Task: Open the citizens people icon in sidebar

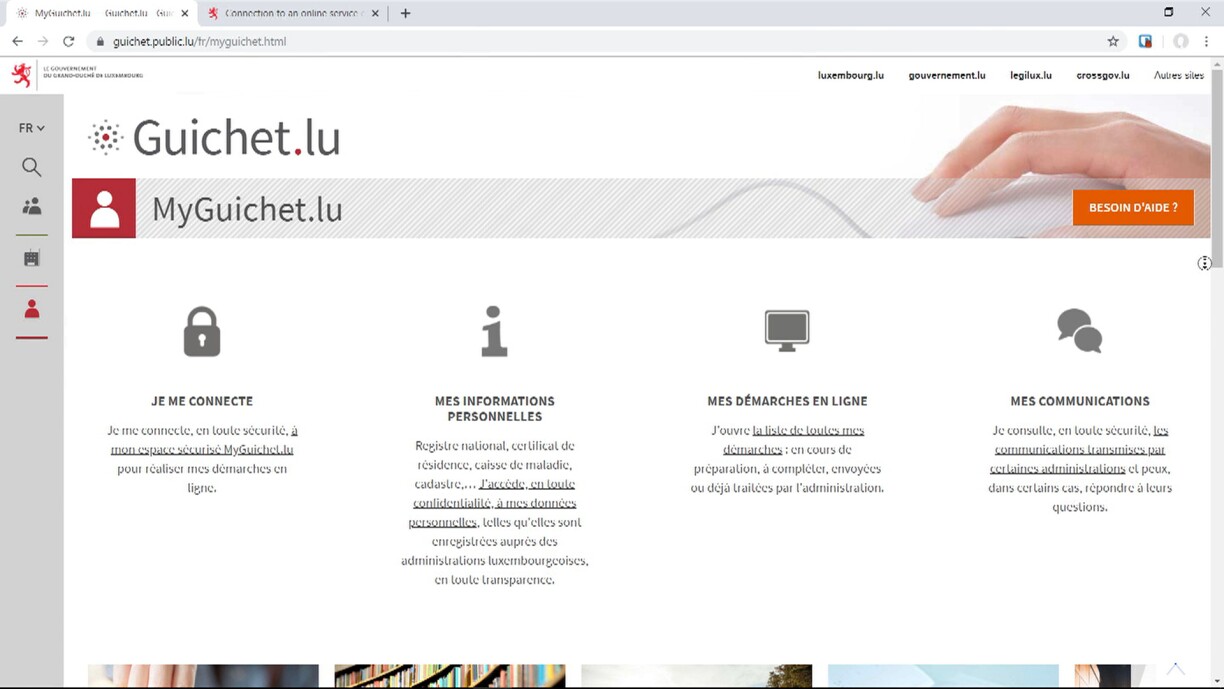Action: pos(32,206)
